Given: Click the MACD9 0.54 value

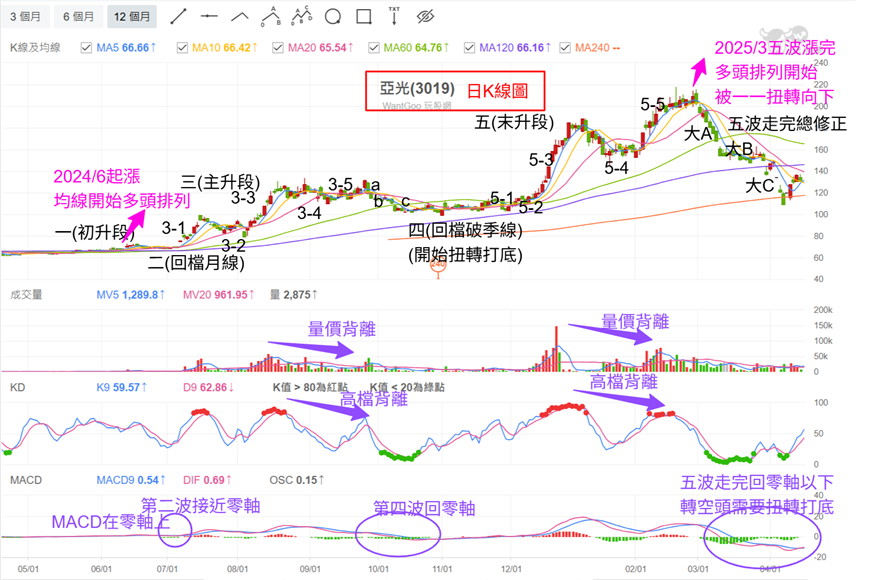Looking at the screenshot, I should pyautogui.click(x=131, y=480).
